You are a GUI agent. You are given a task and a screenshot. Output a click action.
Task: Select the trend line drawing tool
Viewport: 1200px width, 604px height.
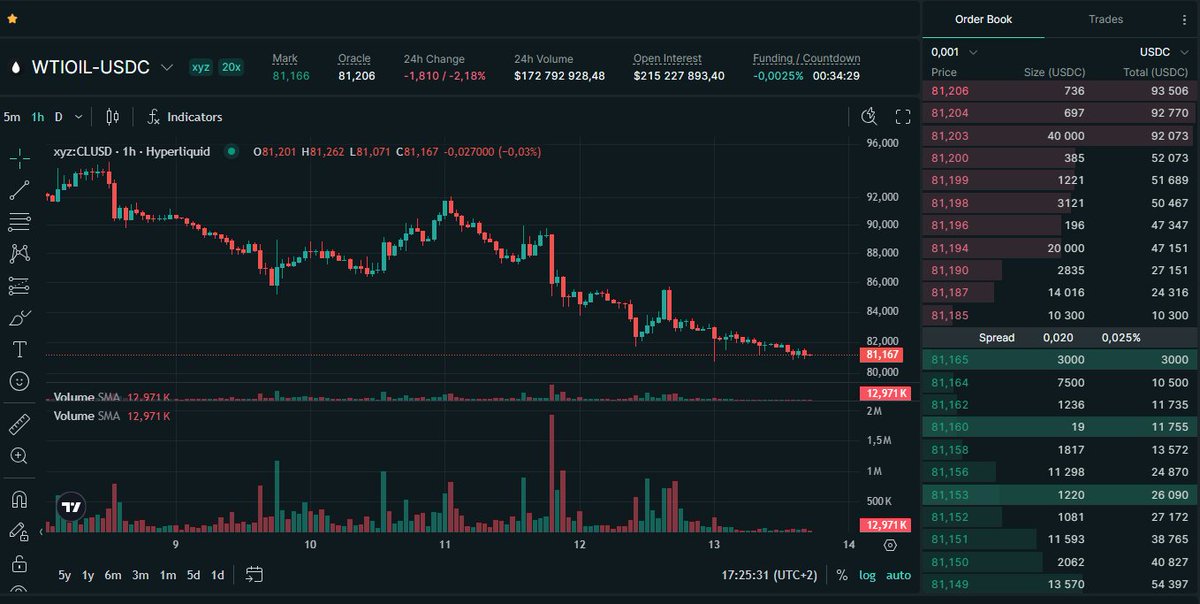tap(19, 190)
